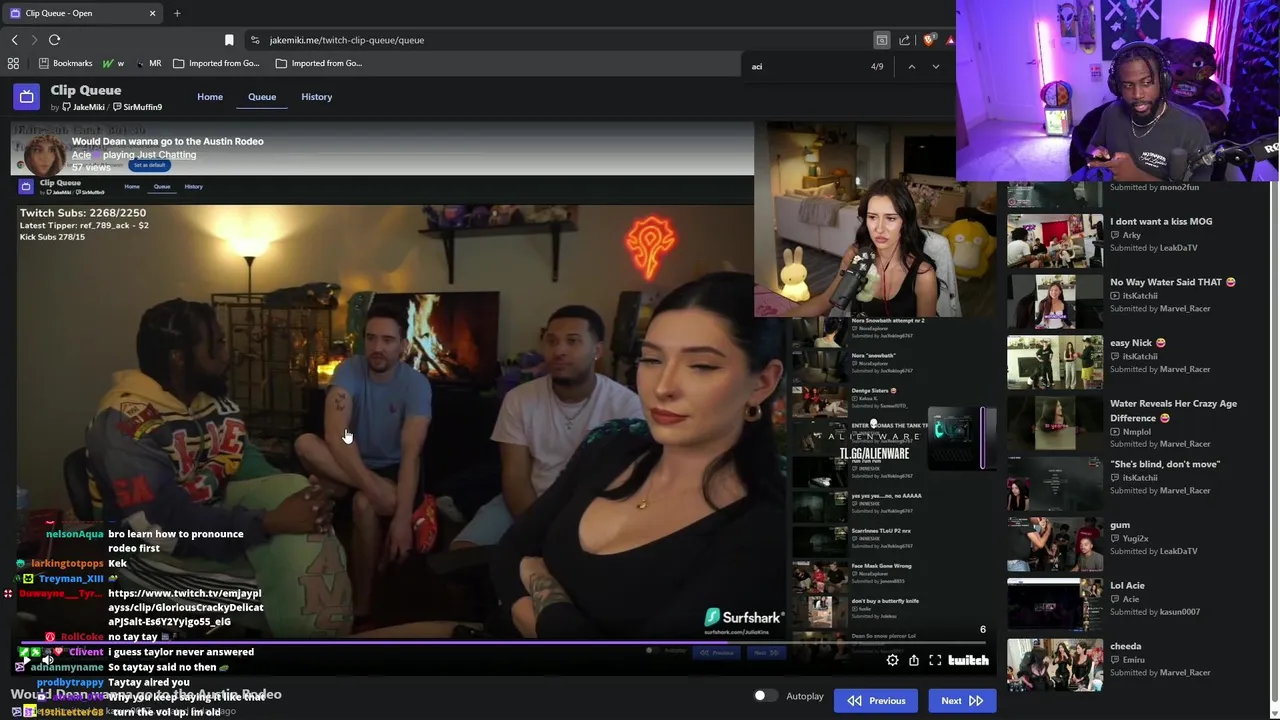
Task: Click 'Arky' channel name in queue
Action: tap(1131, 235)
